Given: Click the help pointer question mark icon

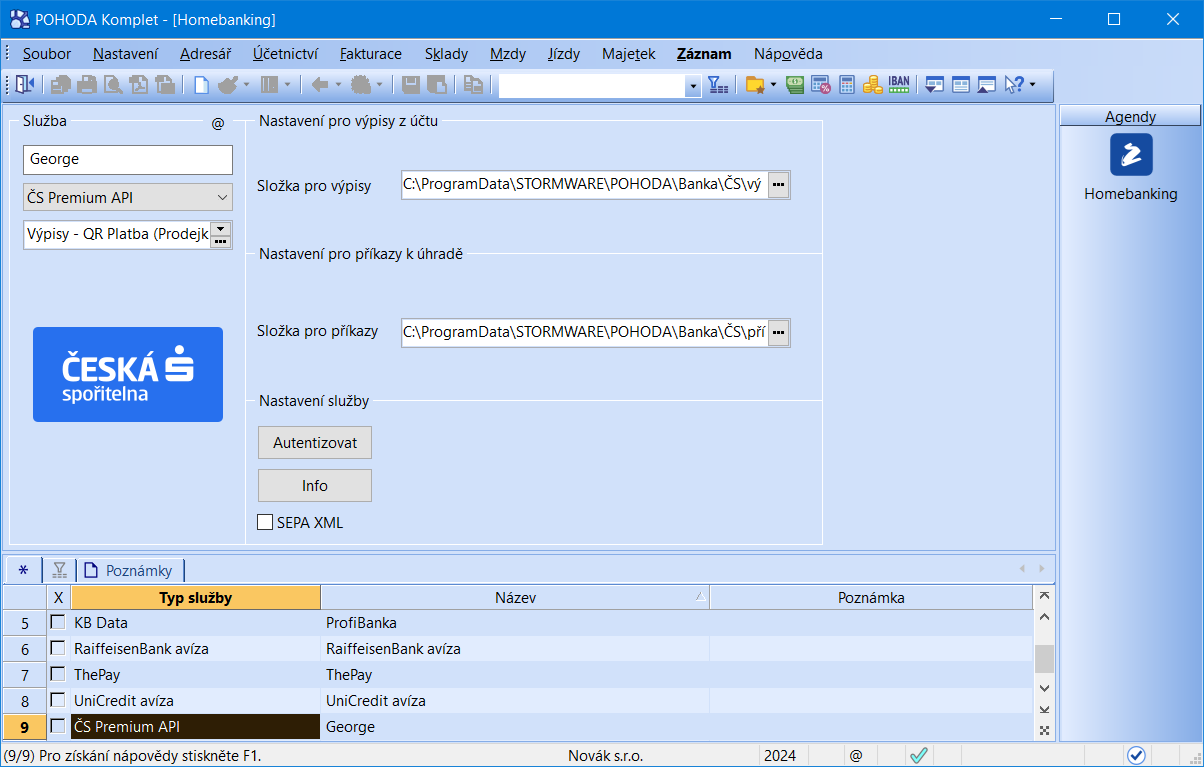Looking at the screenshot, I should [x=1014, y=86].
